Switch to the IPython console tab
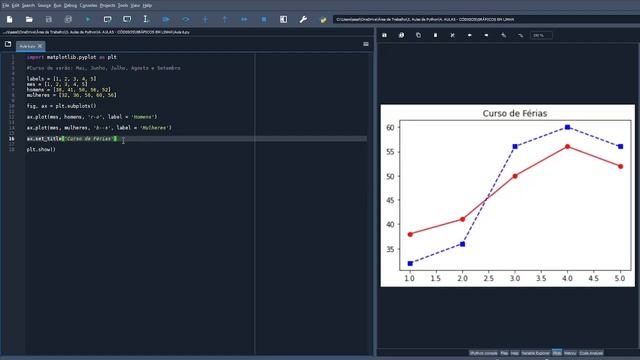 click(x=484, y=353)
